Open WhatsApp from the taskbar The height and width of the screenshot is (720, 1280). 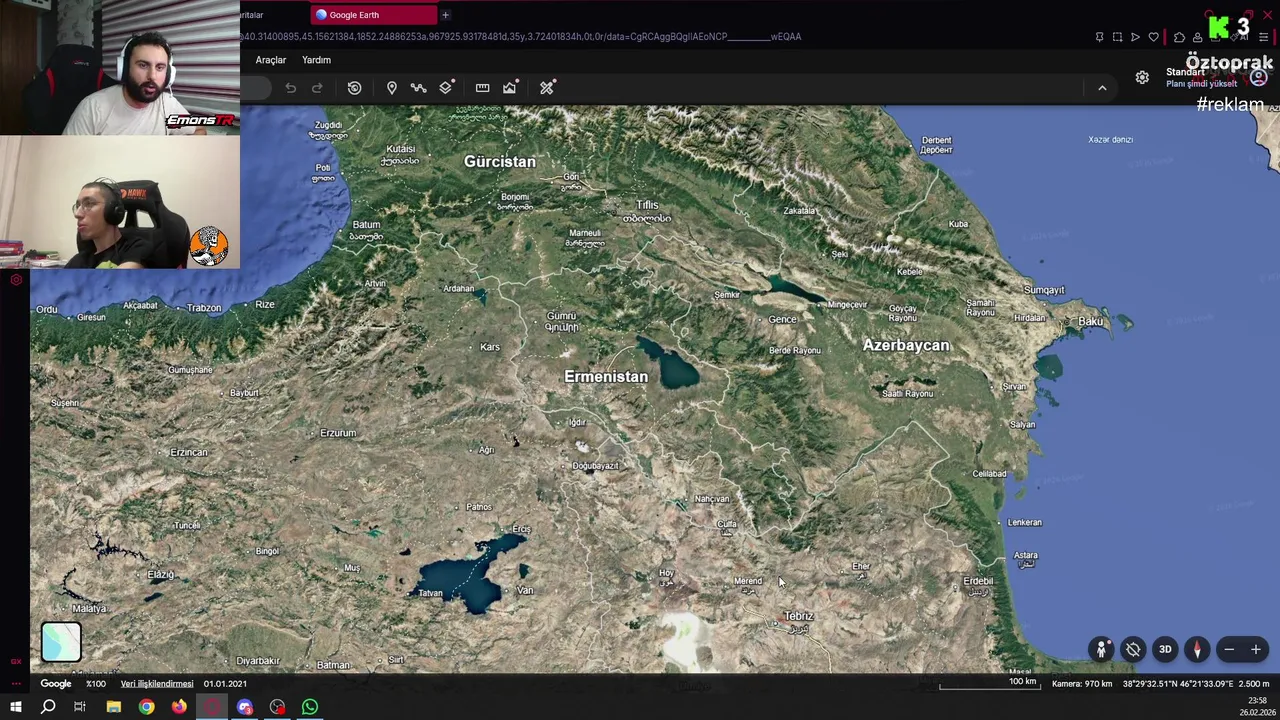(x=310, y=707)
